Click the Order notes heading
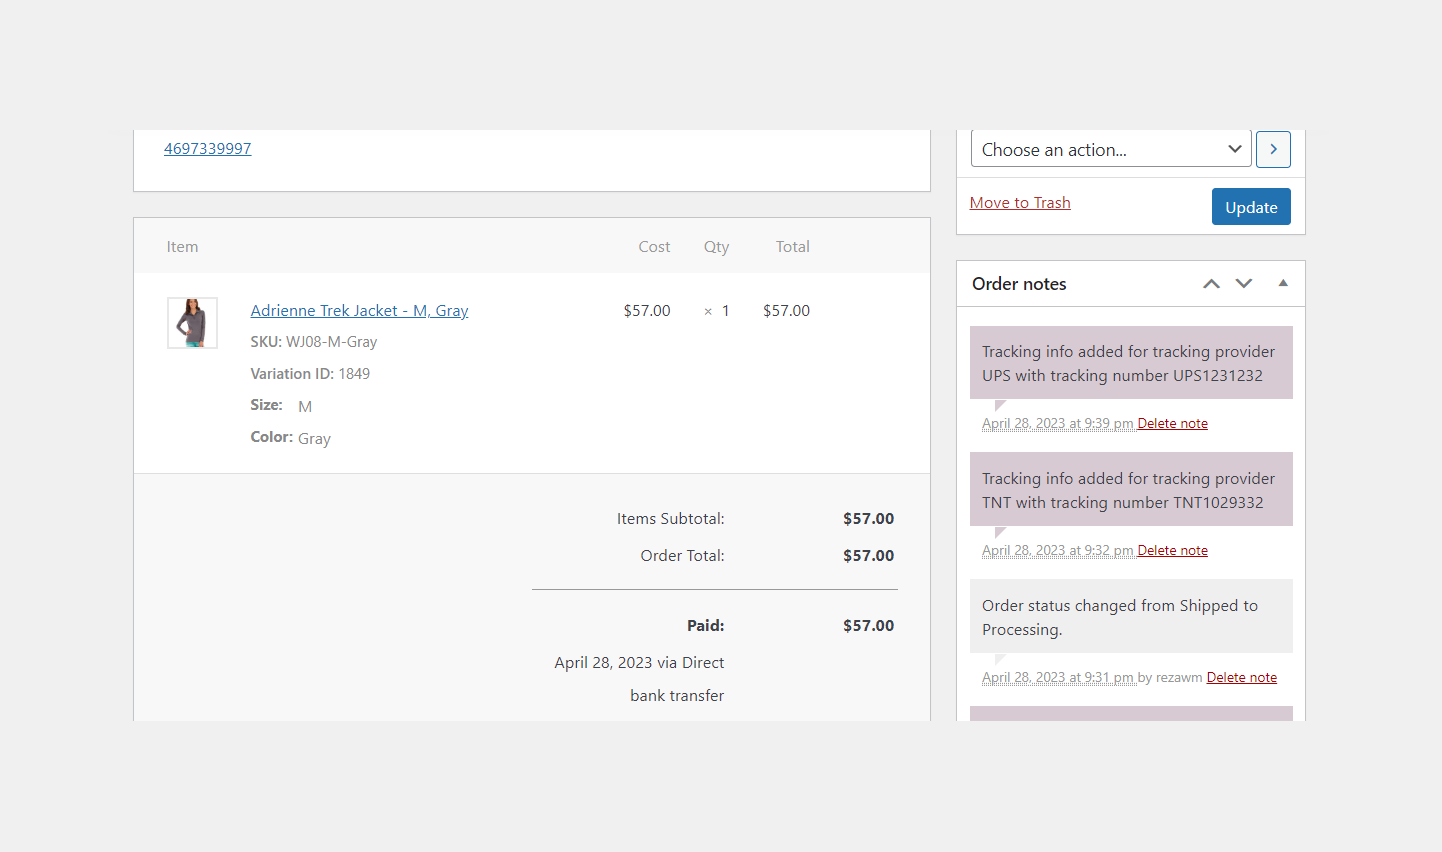This screenshot has width=1442, height=852. point(1019,284)
